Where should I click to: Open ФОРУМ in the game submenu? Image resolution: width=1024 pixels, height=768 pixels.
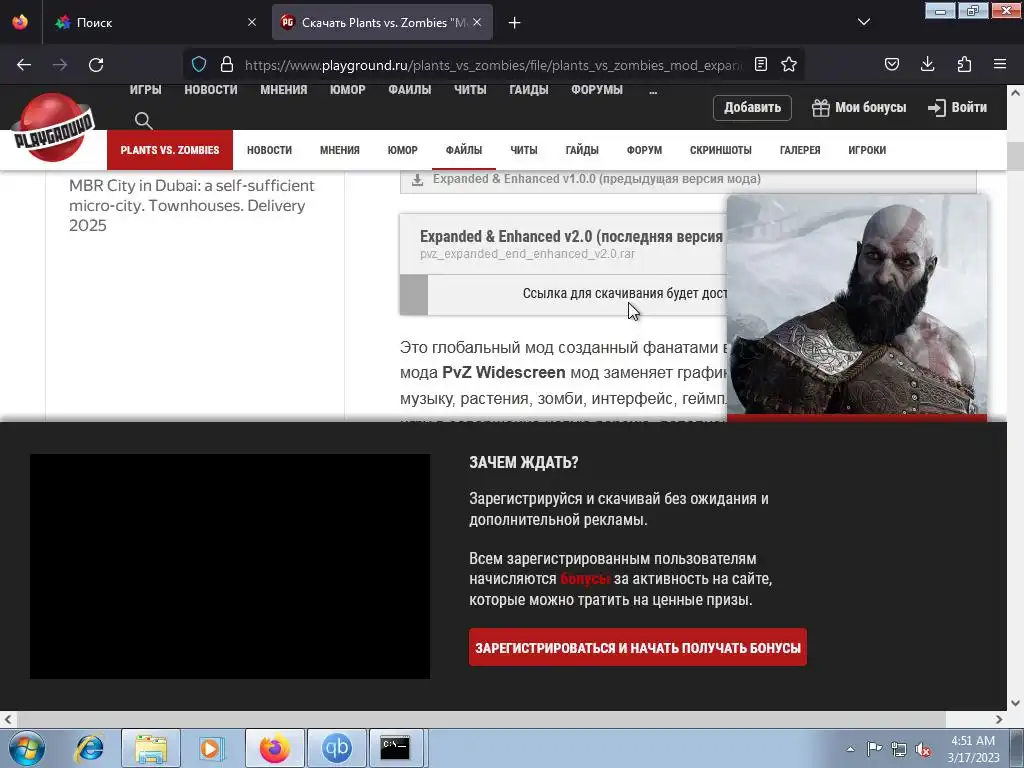645,150
